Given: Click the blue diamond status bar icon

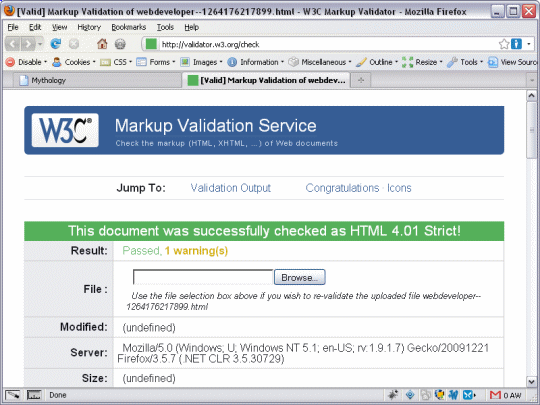Looking at the screenshot, I should (410, 395).
